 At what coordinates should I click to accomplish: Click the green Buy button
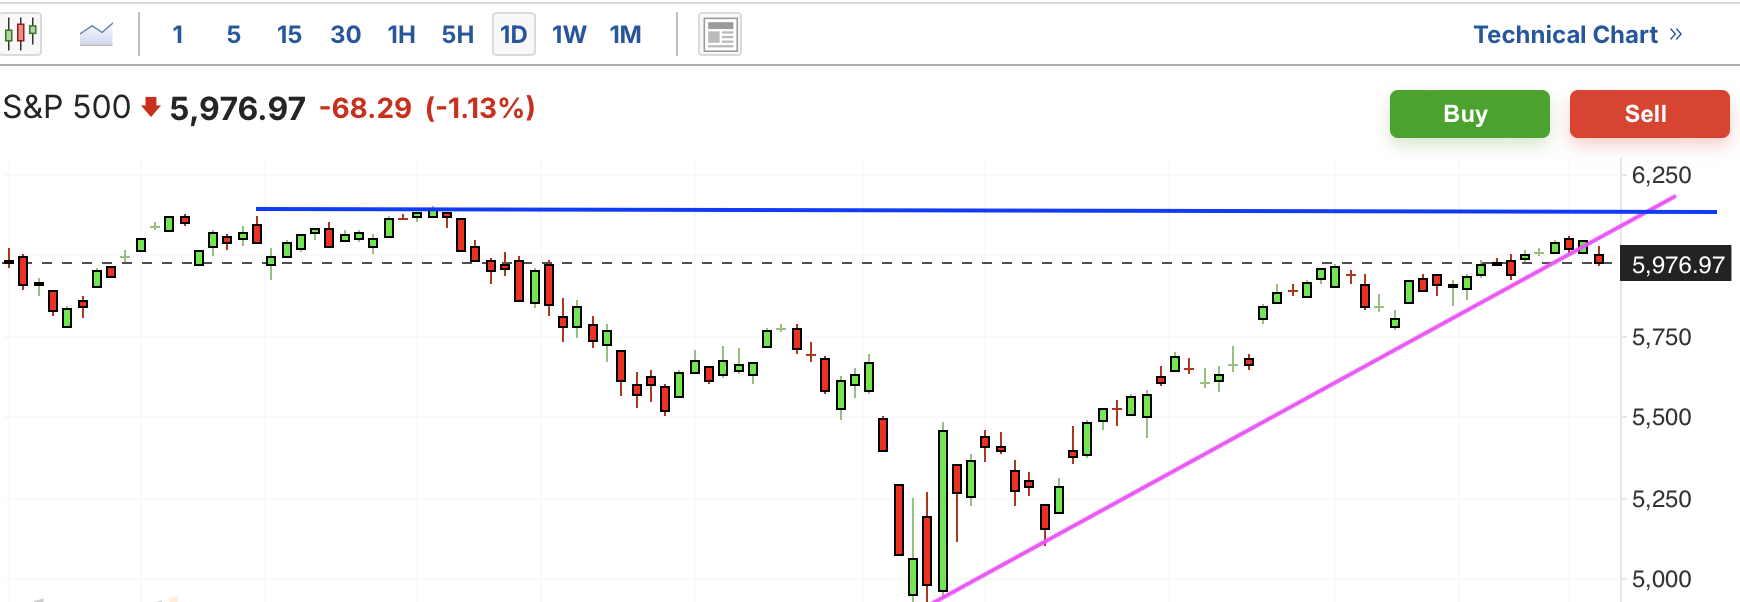point(1469,114)
